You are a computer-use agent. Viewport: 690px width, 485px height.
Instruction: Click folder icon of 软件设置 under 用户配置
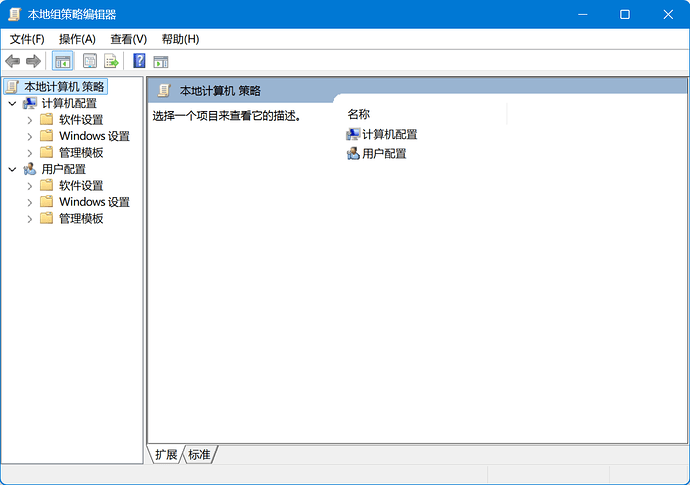click(x=47, y=186)
